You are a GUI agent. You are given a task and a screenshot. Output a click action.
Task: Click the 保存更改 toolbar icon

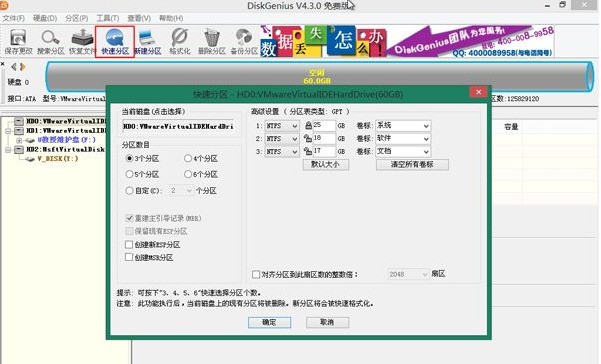(18, 41)
